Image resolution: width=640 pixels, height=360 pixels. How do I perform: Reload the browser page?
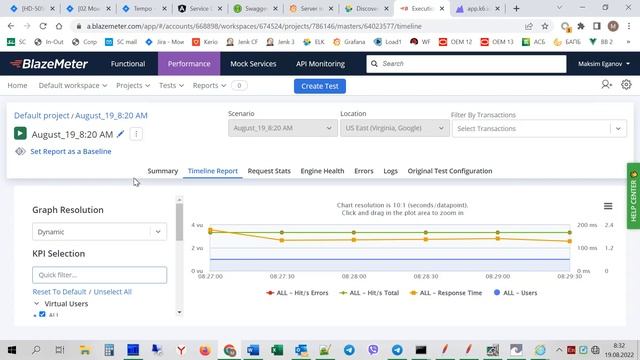(43, 26)
